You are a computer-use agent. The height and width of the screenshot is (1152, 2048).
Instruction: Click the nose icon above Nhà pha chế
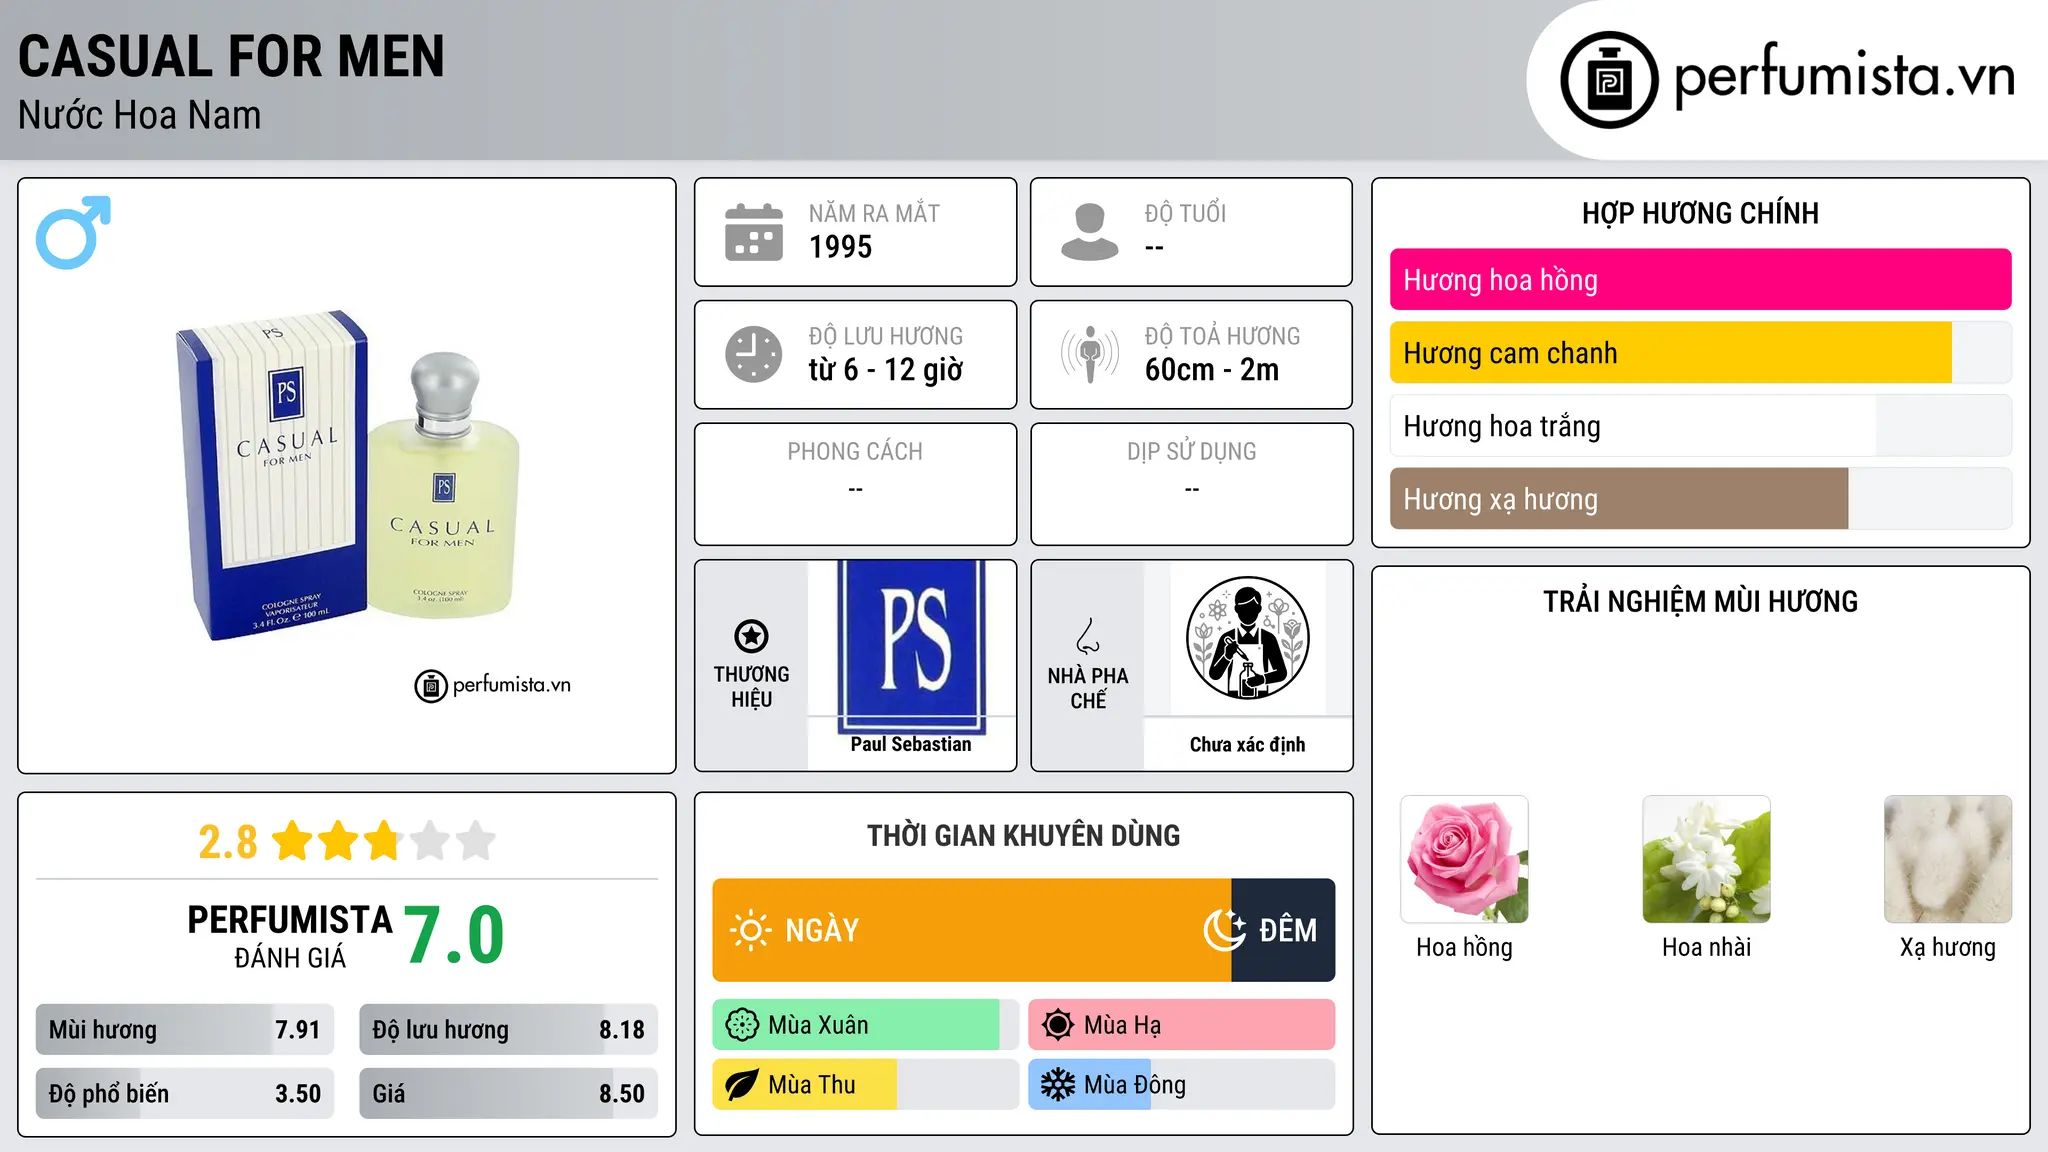pyautogui.click(x=1088, y=636)
